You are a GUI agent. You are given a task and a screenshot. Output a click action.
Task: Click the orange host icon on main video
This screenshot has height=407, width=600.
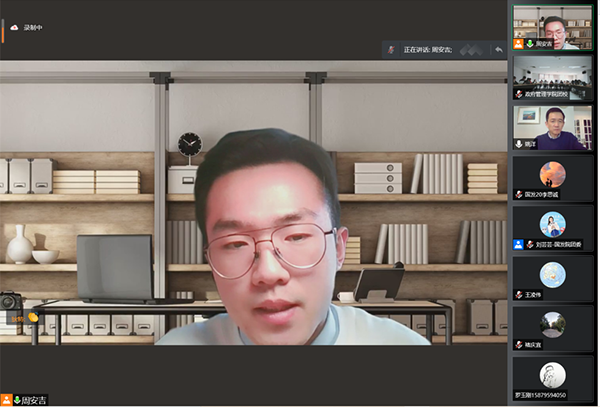click(6, 400)
